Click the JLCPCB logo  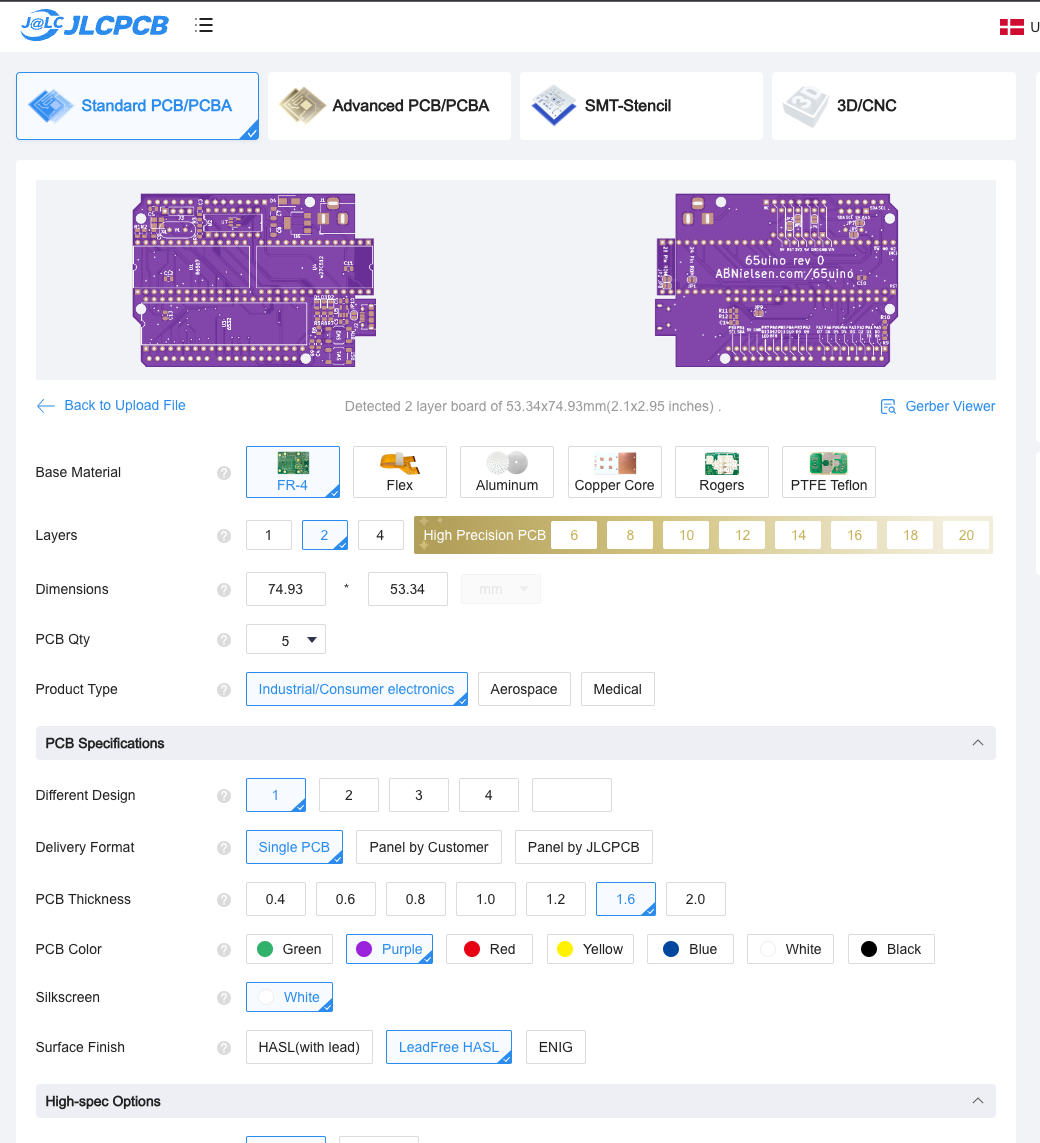(95, 25)
